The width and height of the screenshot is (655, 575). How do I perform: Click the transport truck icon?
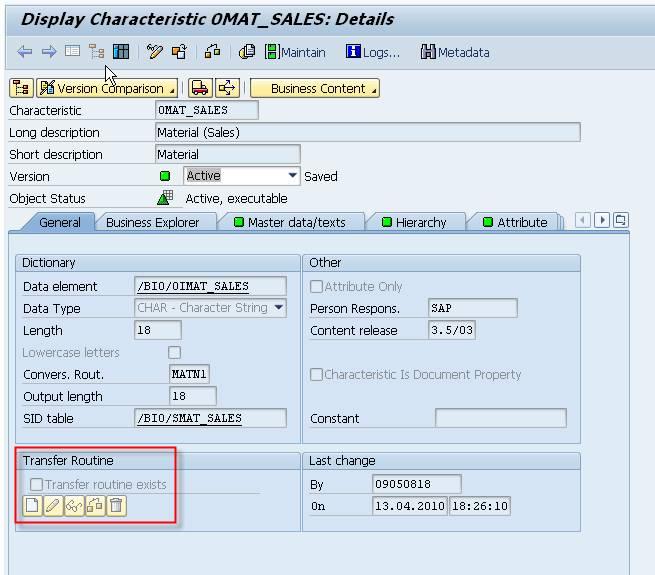[x=200, y=88]
